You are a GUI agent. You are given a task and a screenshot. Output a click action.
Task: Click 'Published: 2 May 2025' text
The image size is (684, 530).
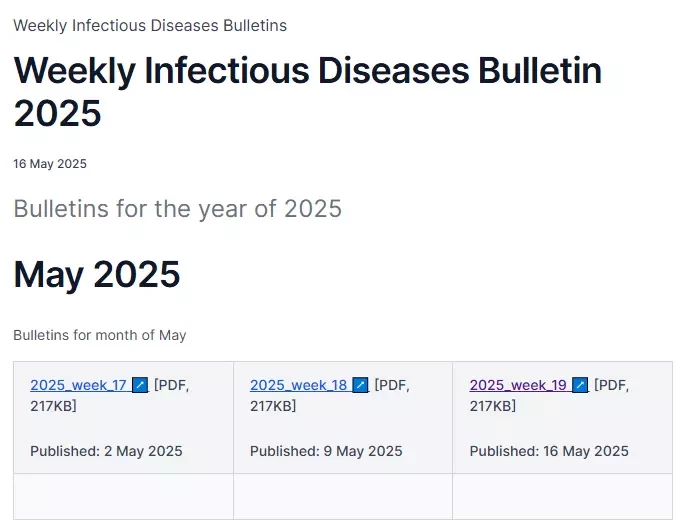(106, 451)
